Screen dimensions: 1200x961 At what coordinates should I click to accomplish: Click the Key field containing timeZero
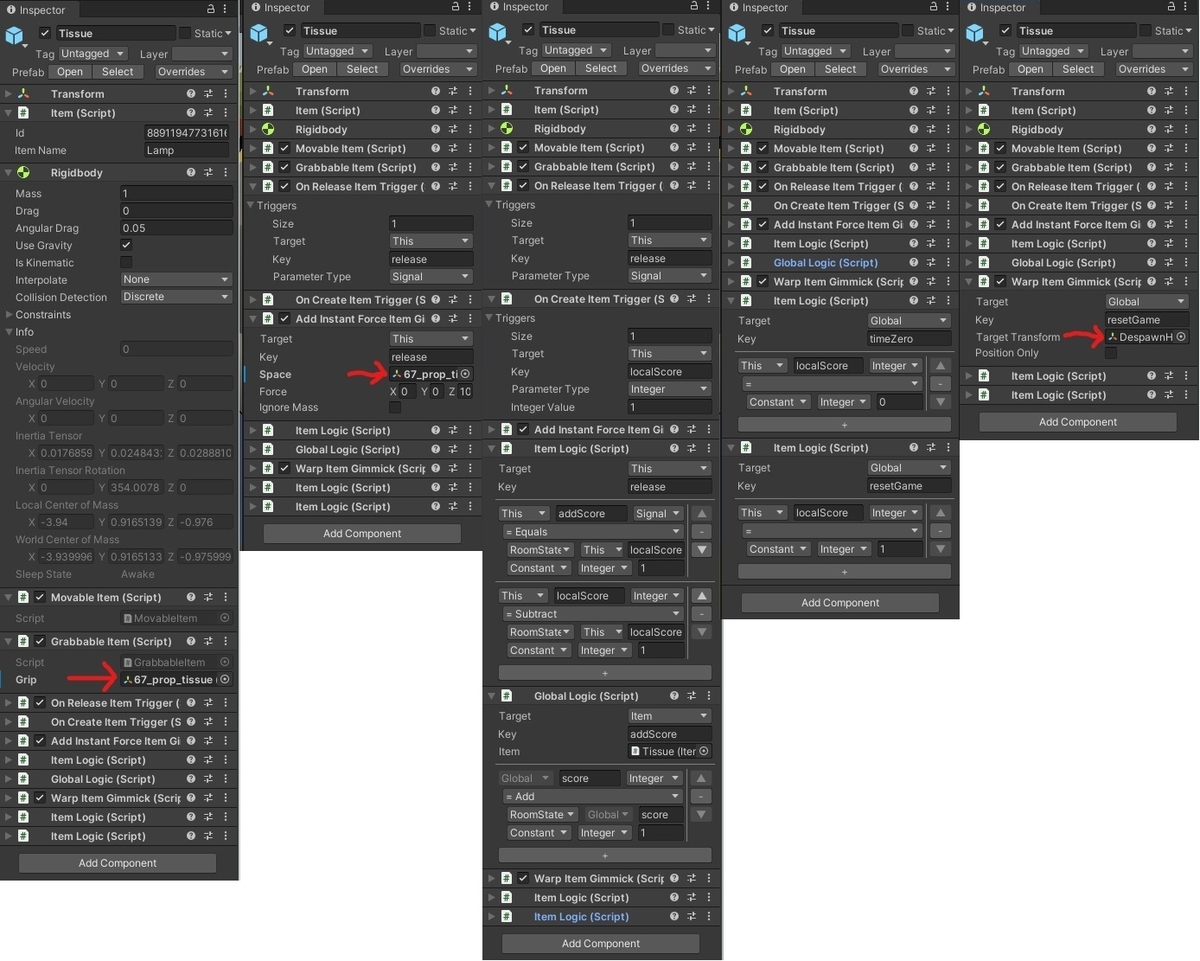[x=910, y=340]
